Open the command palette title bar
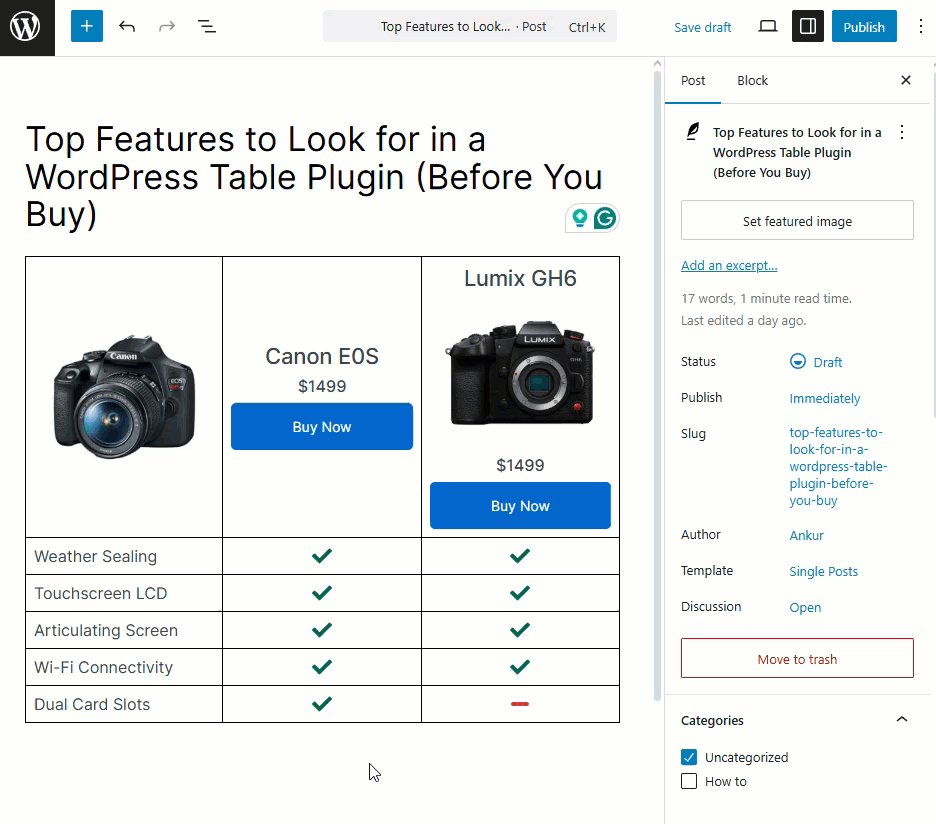936x824 pixels. tap(469, 26)
